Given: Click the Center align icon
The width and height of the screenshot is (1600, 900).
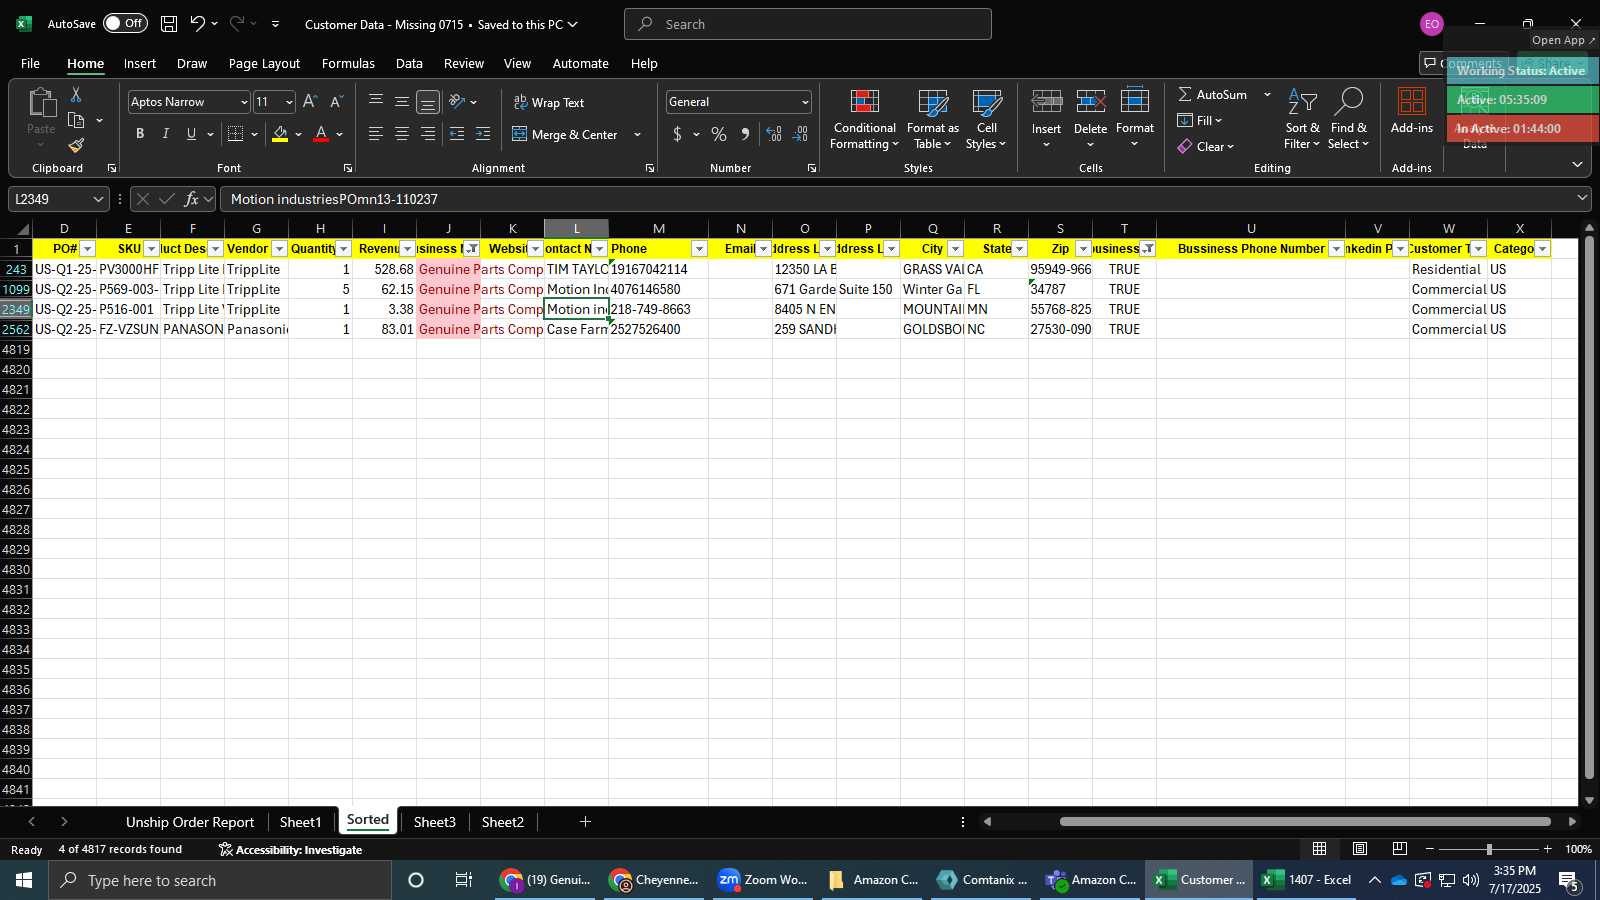Looking at the screenshot, I should (x=402, y=134).
